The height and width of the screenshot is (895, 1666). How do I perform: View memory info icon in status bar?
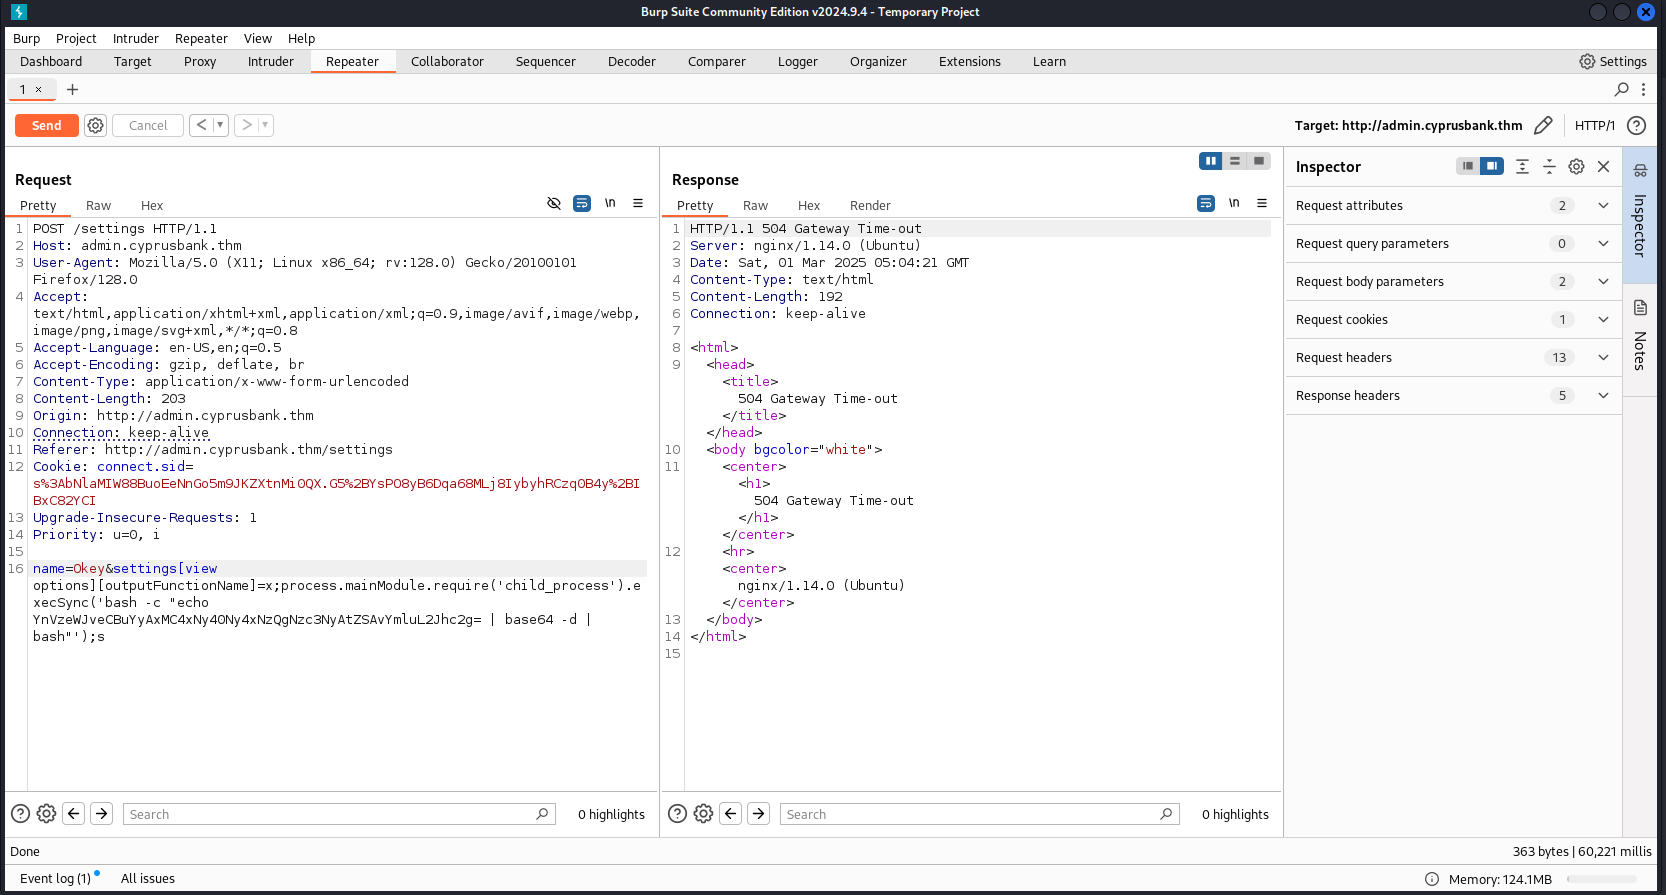point(1431,879)
